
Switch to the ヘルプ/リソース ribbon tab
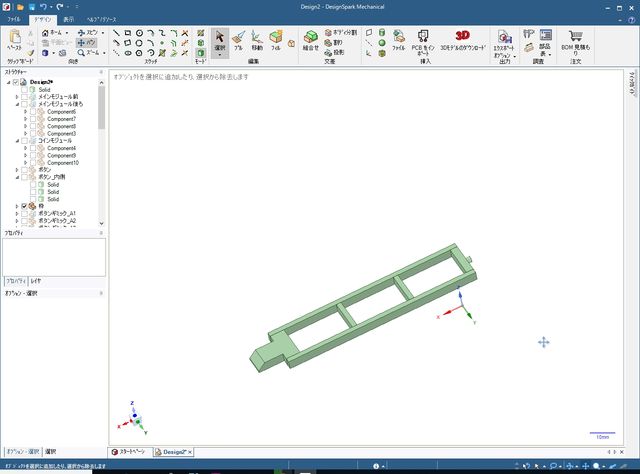tap(102, 19)
